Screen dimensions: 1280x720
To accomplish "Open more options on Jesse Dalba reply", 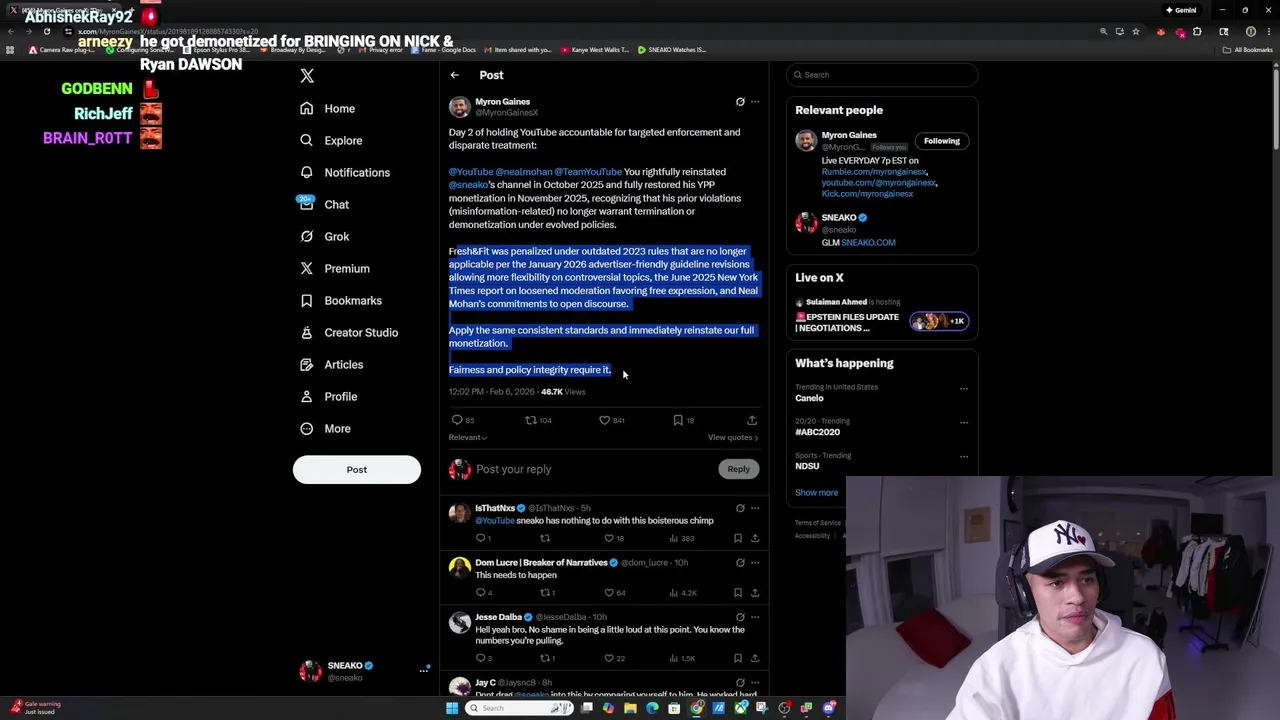I will click(x=755, y=617).
